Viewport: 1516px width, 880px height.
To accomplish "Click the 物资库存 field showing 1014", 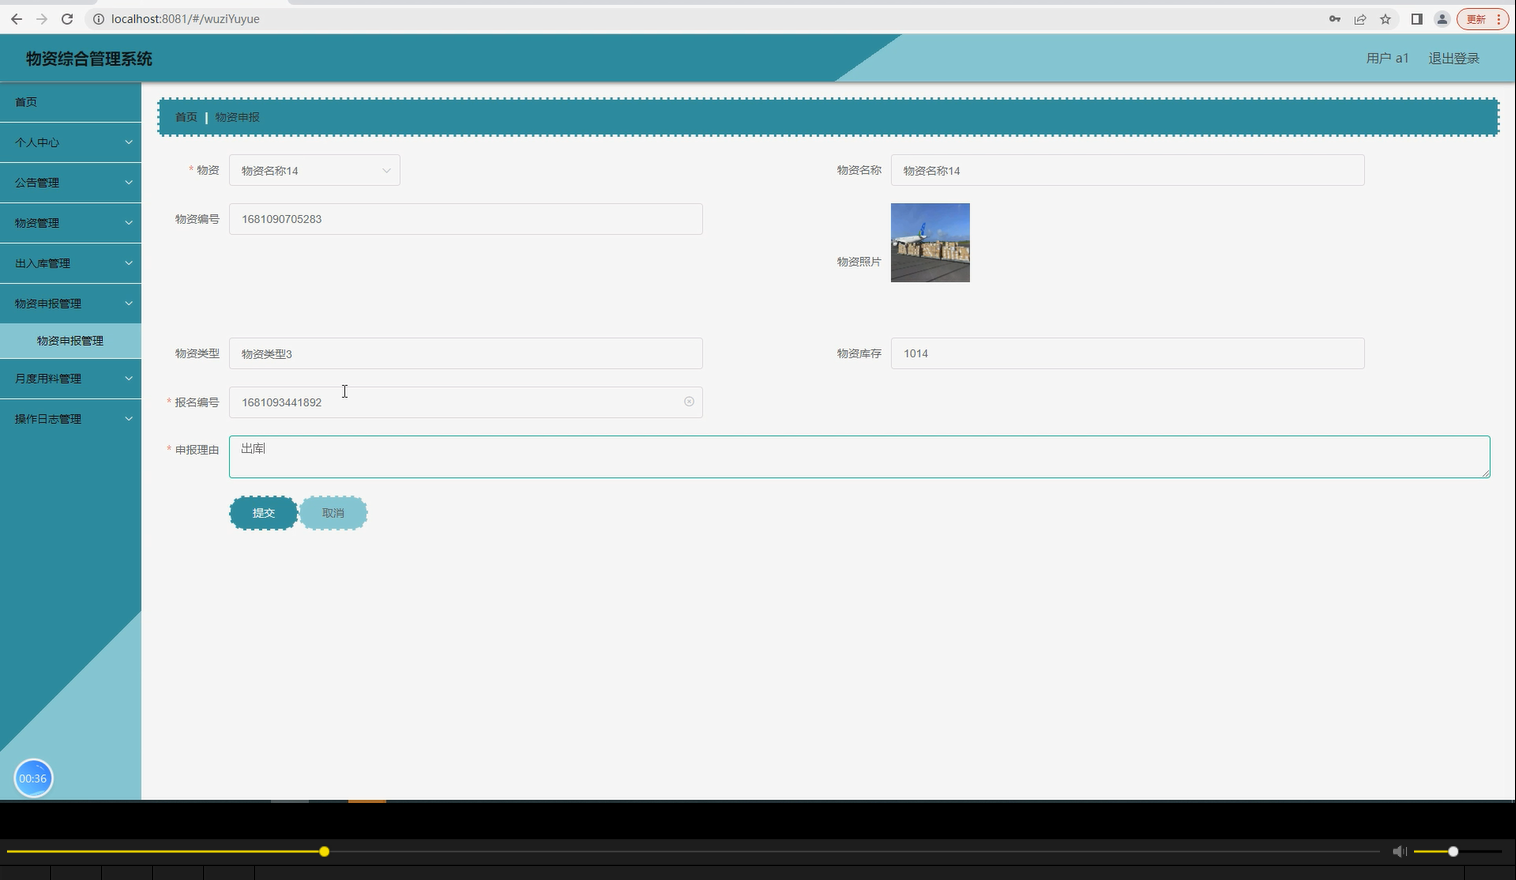I will click(1127, 353).
